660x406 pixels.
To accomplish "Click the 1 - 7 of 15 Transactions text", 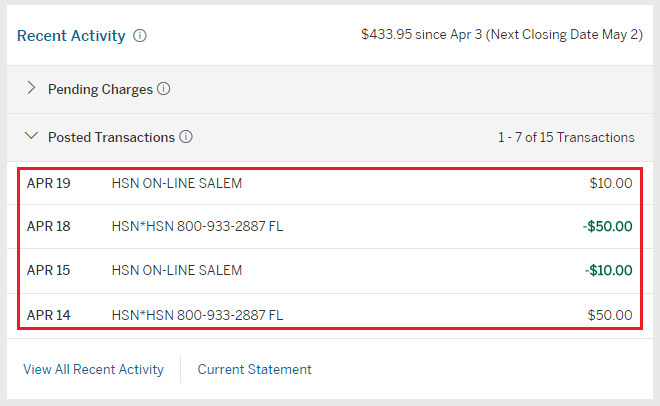I will click(566, 137).
